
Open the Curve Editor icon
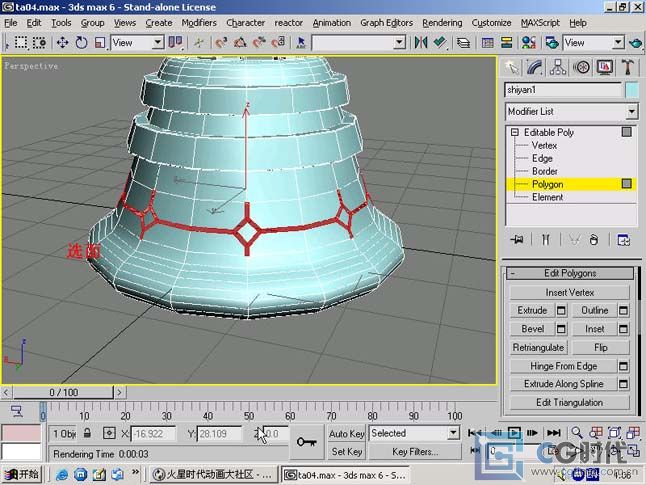point(487,42)
